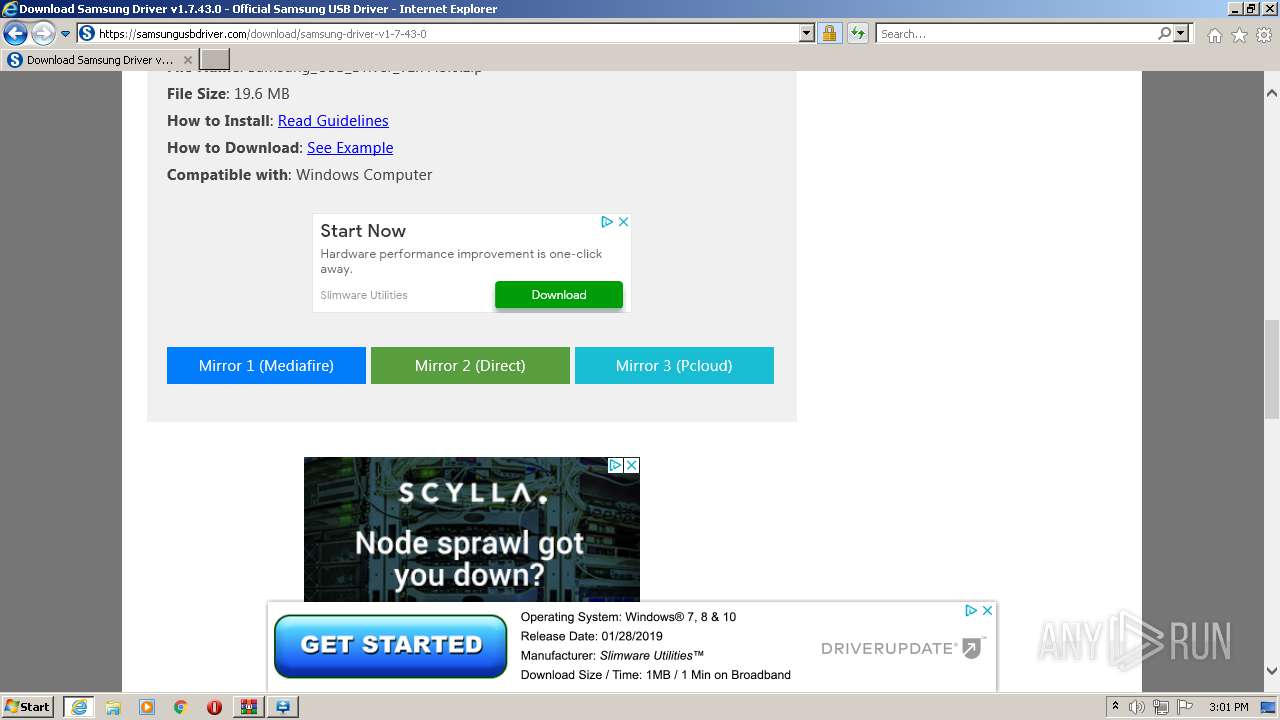Click the File Size 19.6 MB text
The image size is (1280, 720).
pos(228,94)
